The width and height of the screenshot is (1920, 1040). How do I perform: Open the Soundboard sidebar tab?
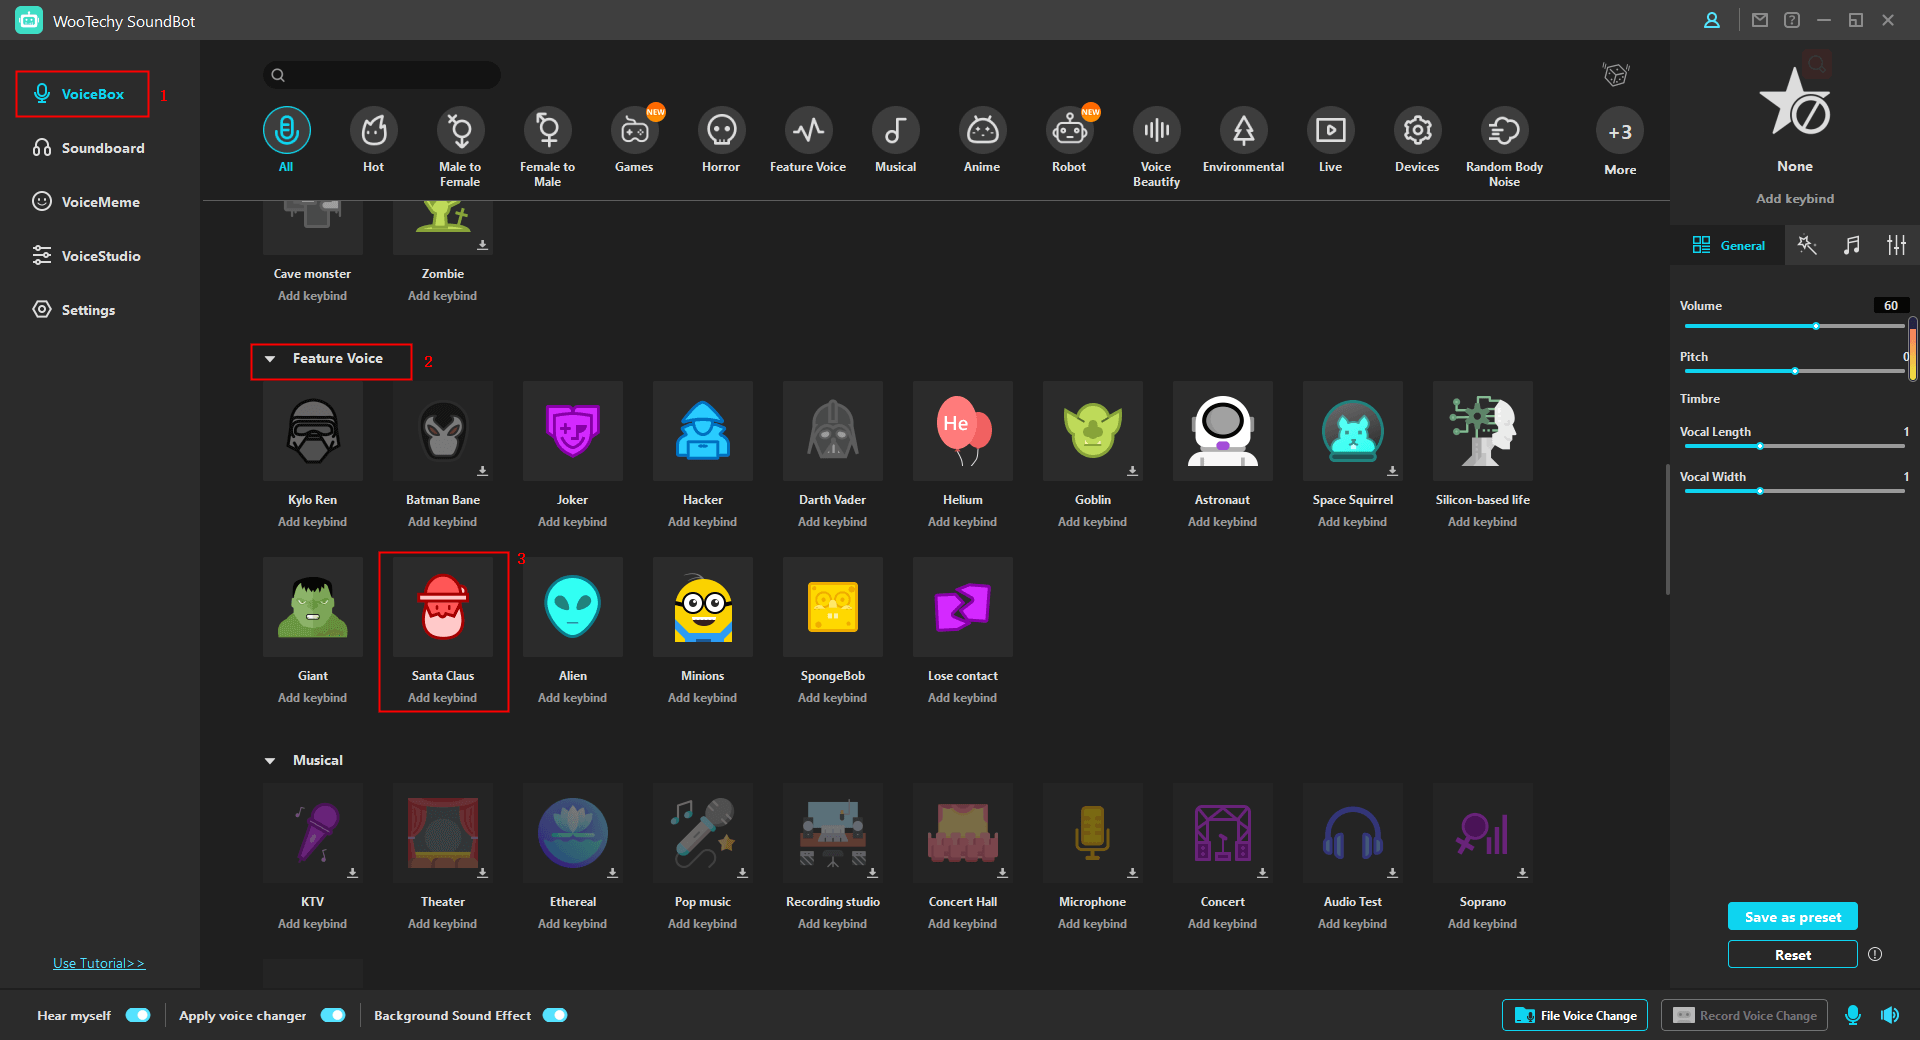point(88,148)
